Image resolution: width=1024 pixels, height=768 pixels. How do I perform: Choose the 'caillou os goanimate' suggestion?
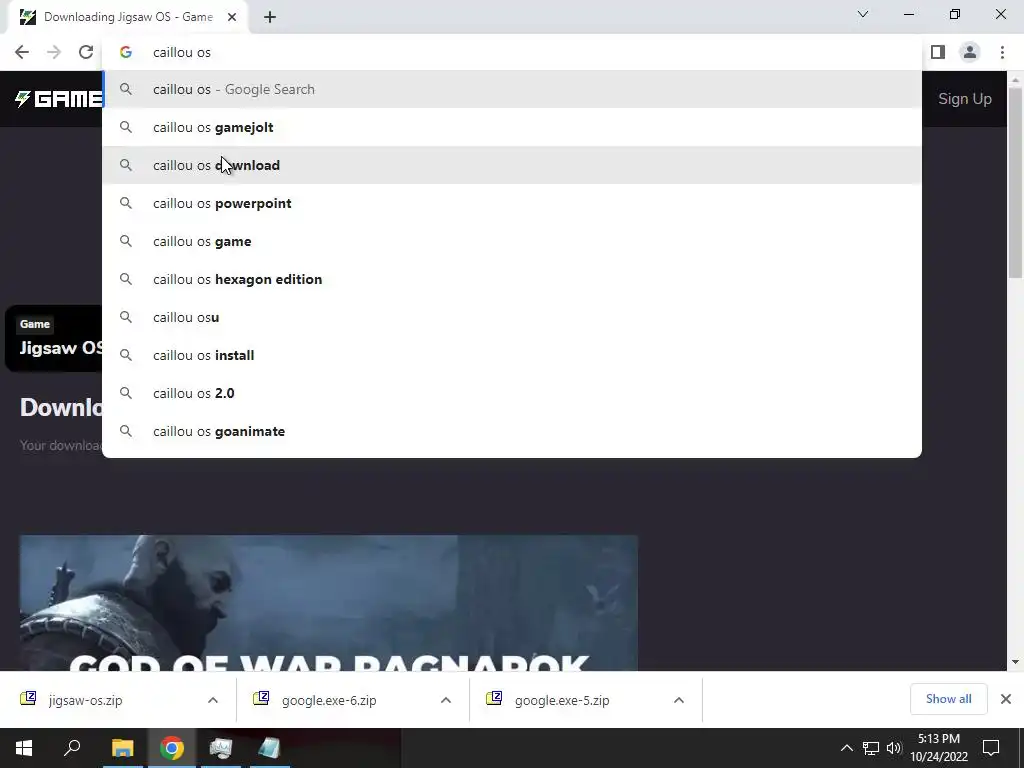[x=512, y=430]
